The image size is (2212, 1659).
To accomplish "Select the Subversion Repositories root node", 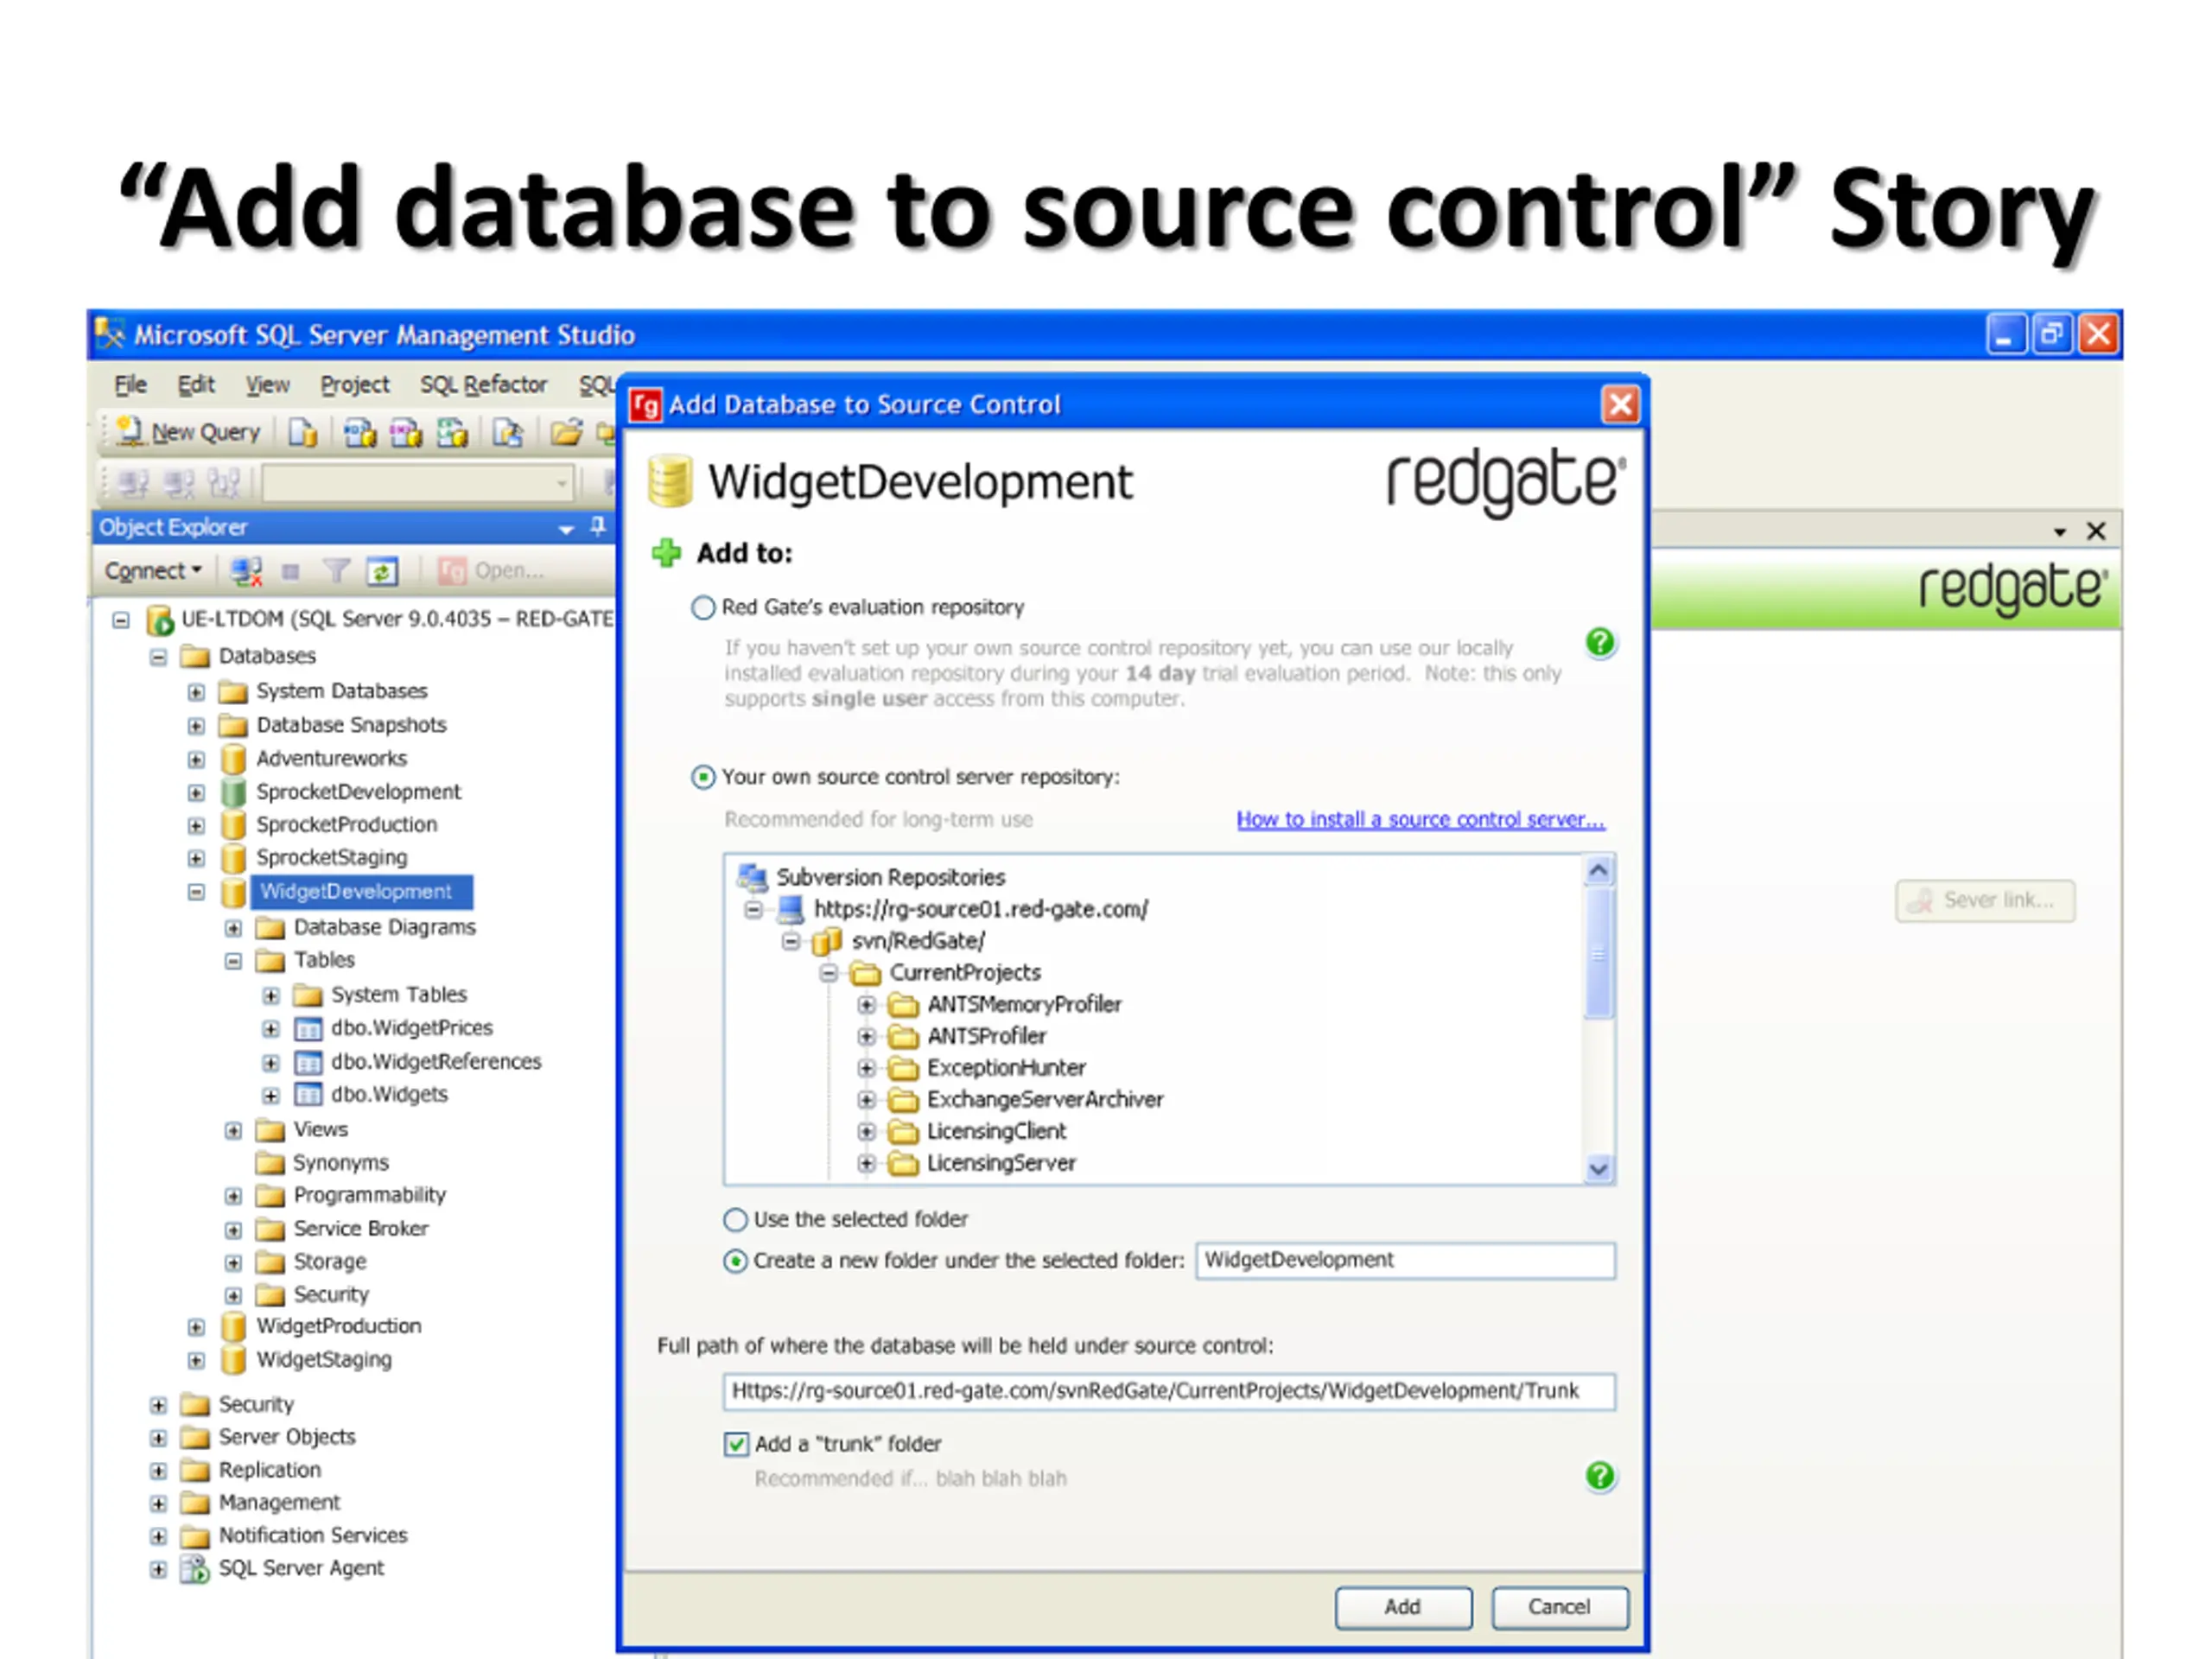I will 890,878.
